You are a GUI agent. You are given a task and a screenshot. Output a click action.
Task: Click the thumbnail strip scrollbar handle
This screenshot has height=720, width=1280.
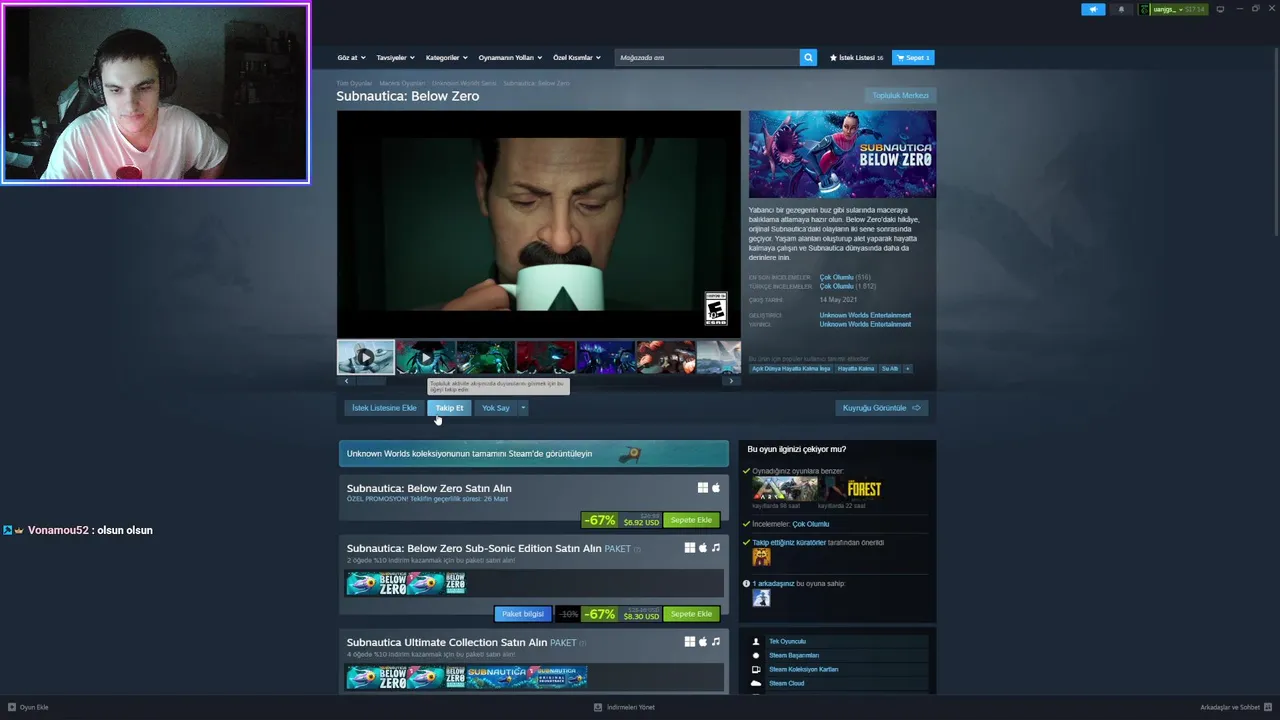click(370, 381)
